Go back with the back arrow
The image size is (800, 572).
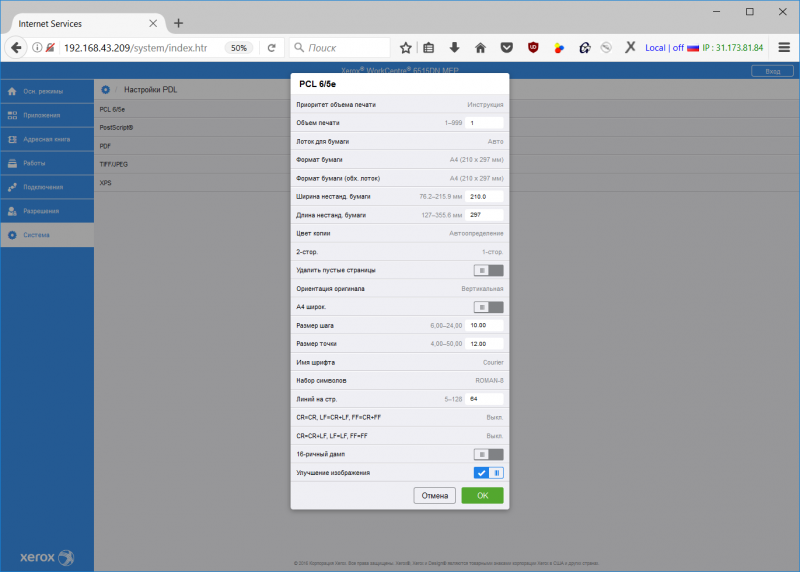pos(16,48)
